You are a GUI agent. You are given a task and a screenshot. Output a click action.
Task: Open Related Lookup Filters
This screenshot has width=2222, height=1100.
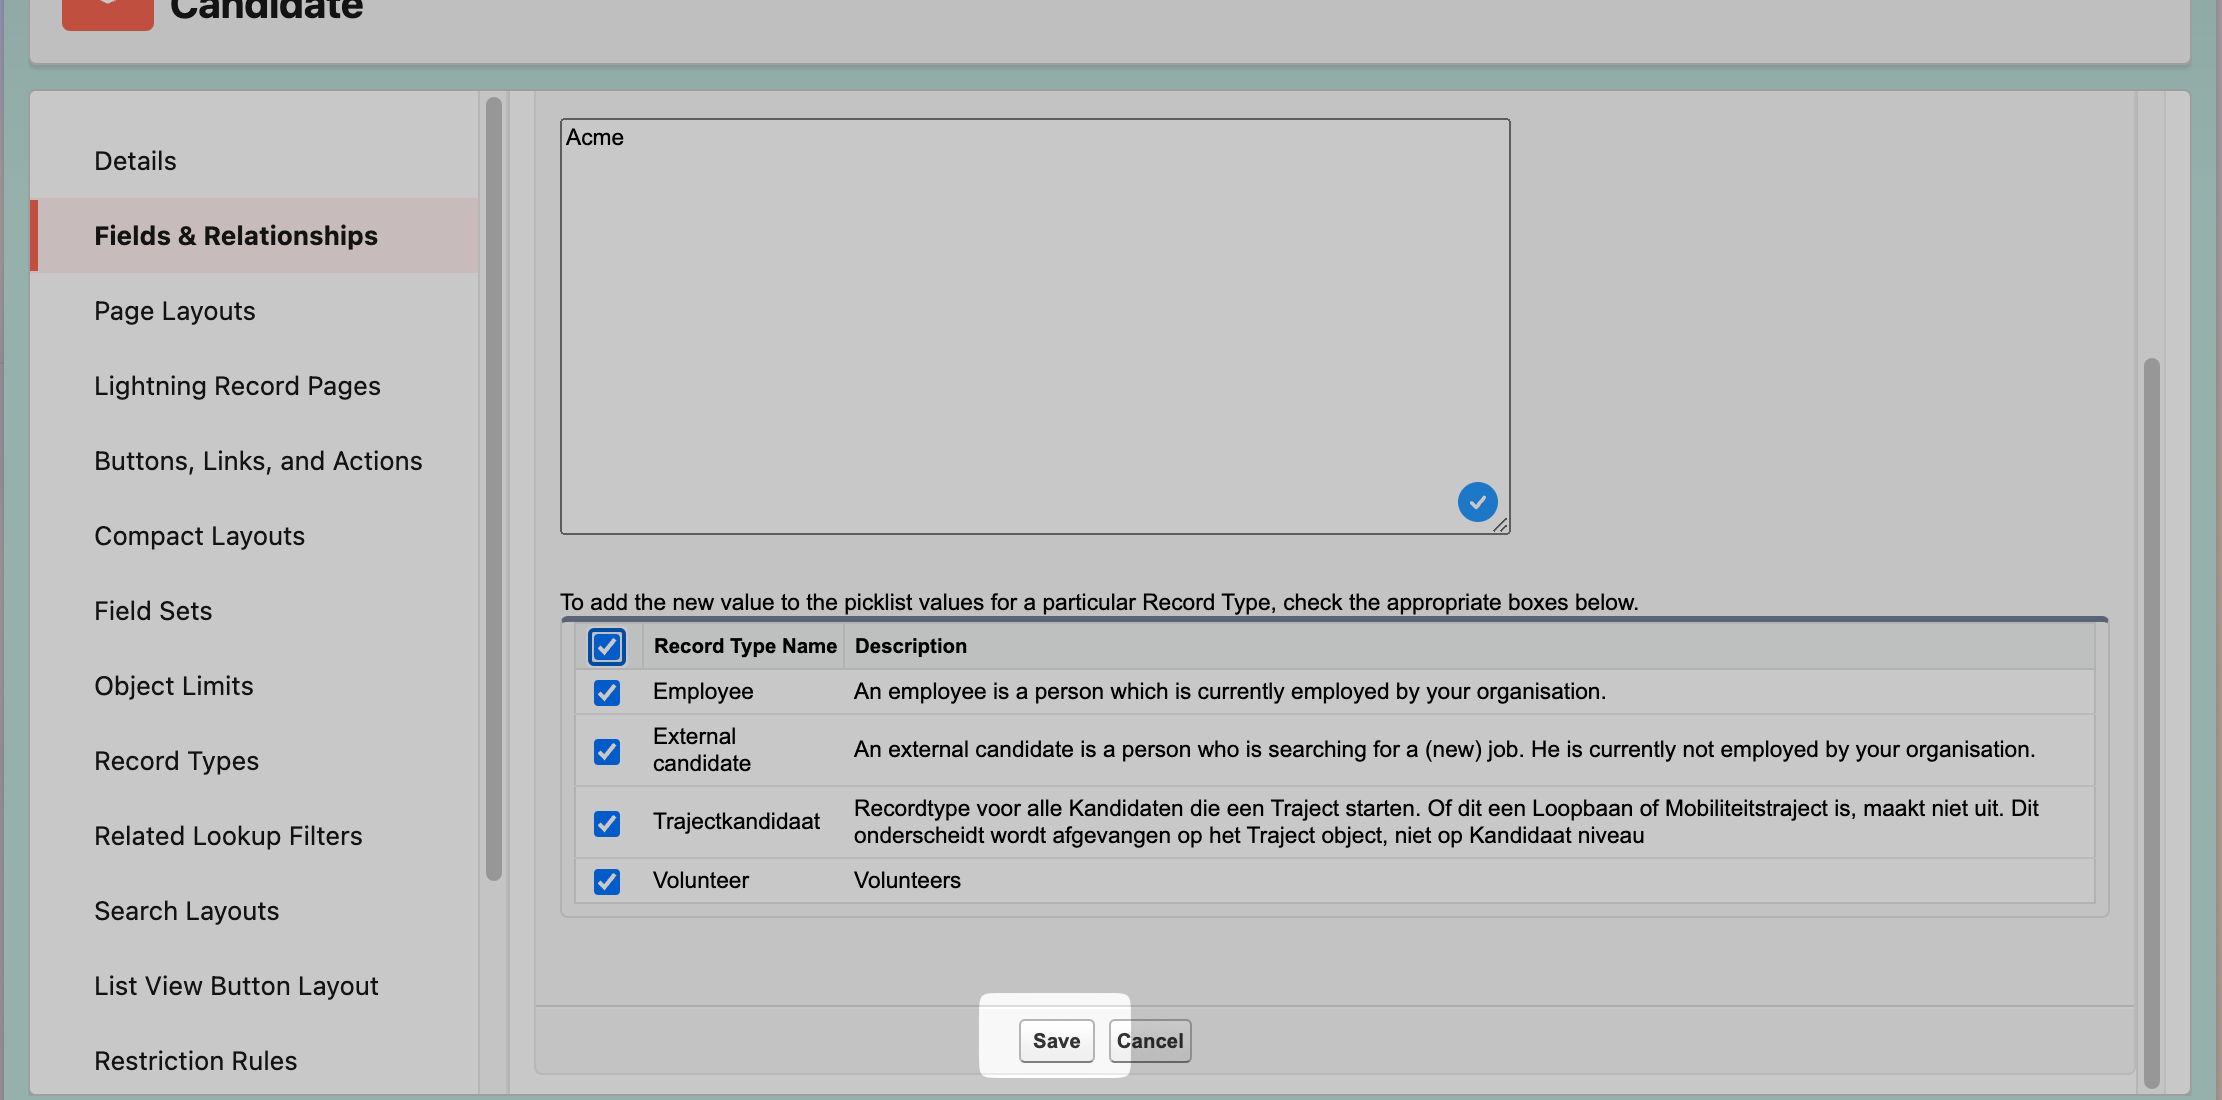pyautogui.click(x=228, y=836)
